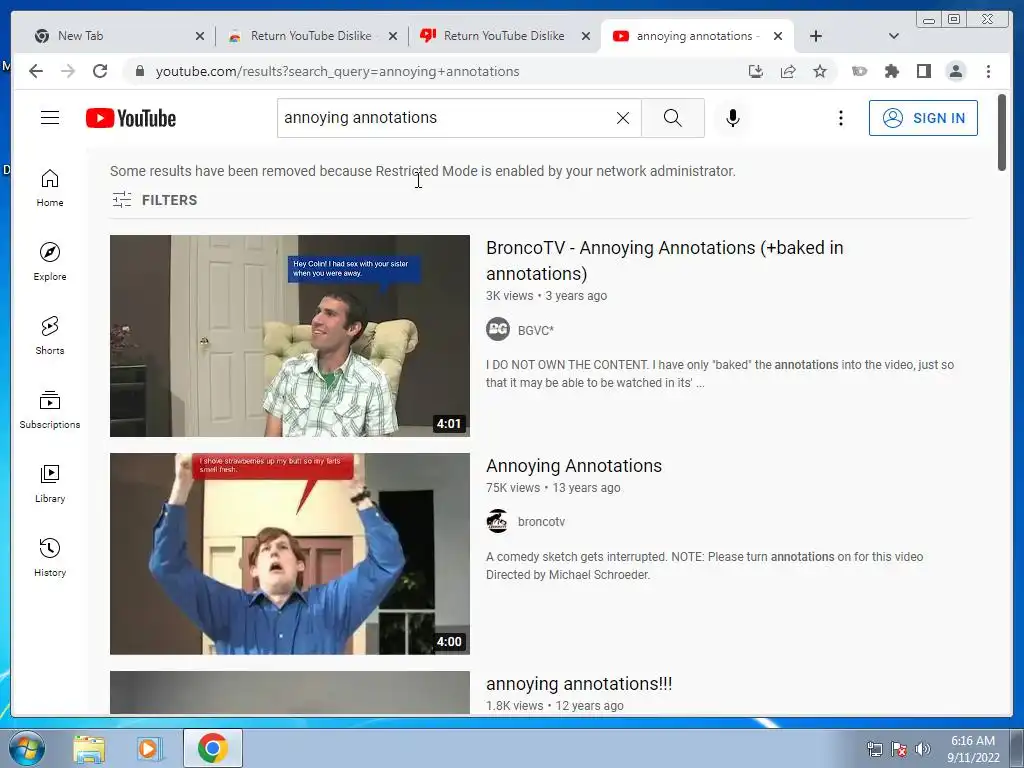View site info lock icon
The height and width of the screenshot is (768, 1024).
[x=139, y=71]
